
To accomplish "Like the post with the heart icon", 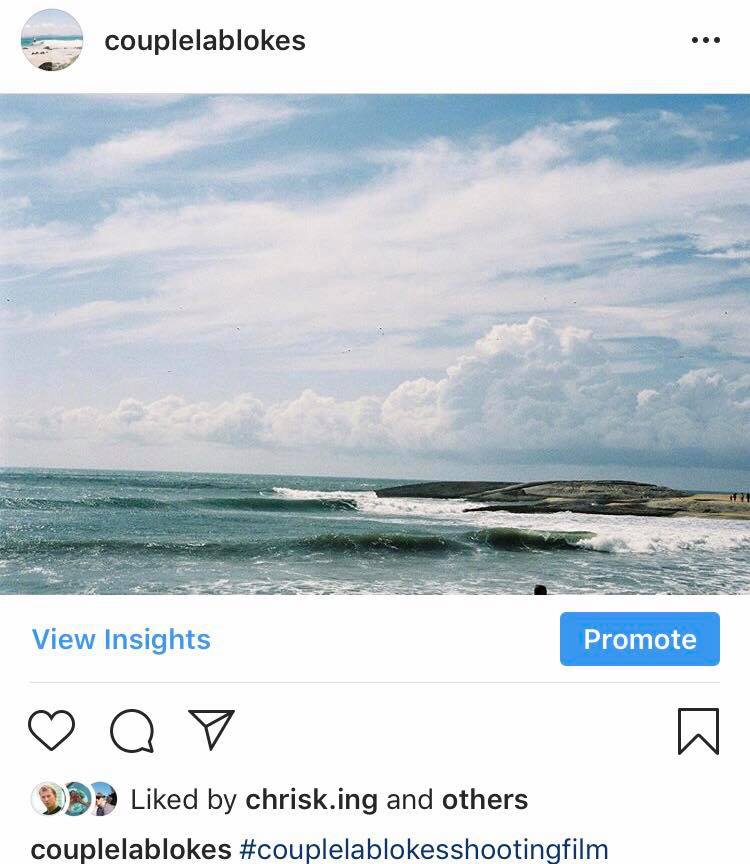I will (x=52, y=730).
